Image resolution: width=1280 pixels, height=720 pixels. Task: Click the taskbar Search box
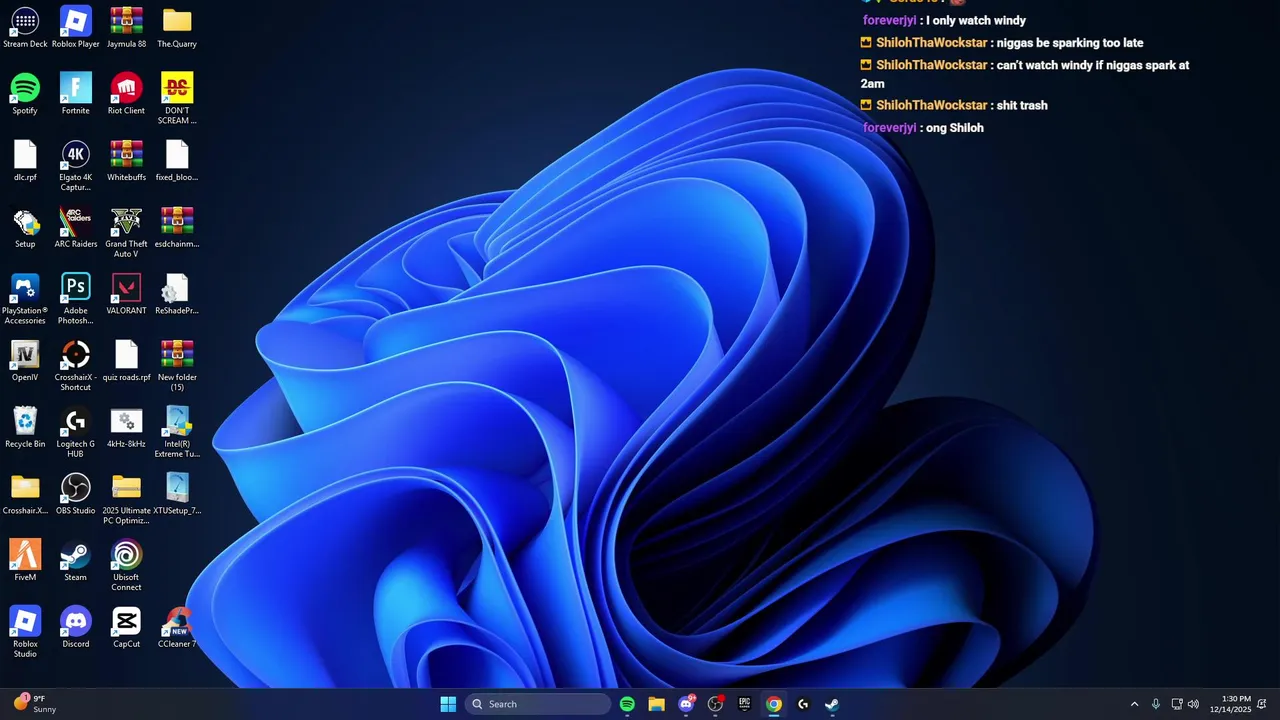(x=539, y=704)
